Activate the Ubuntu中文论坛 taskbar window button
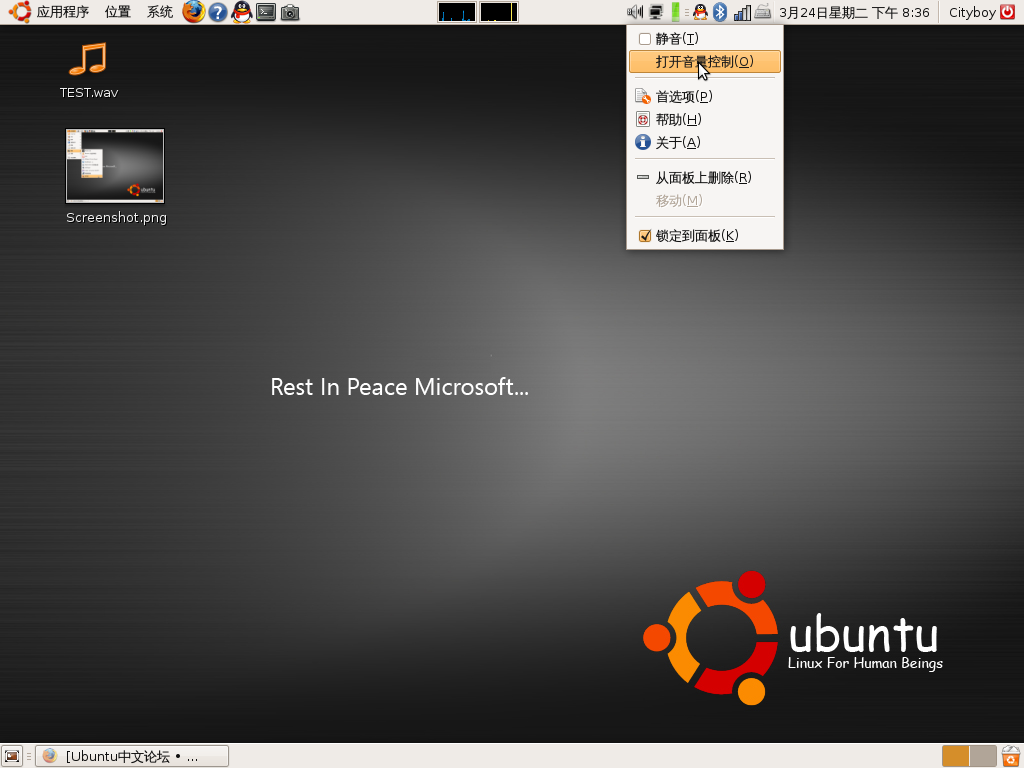The image size is (1024, 768). pos(132,756)
